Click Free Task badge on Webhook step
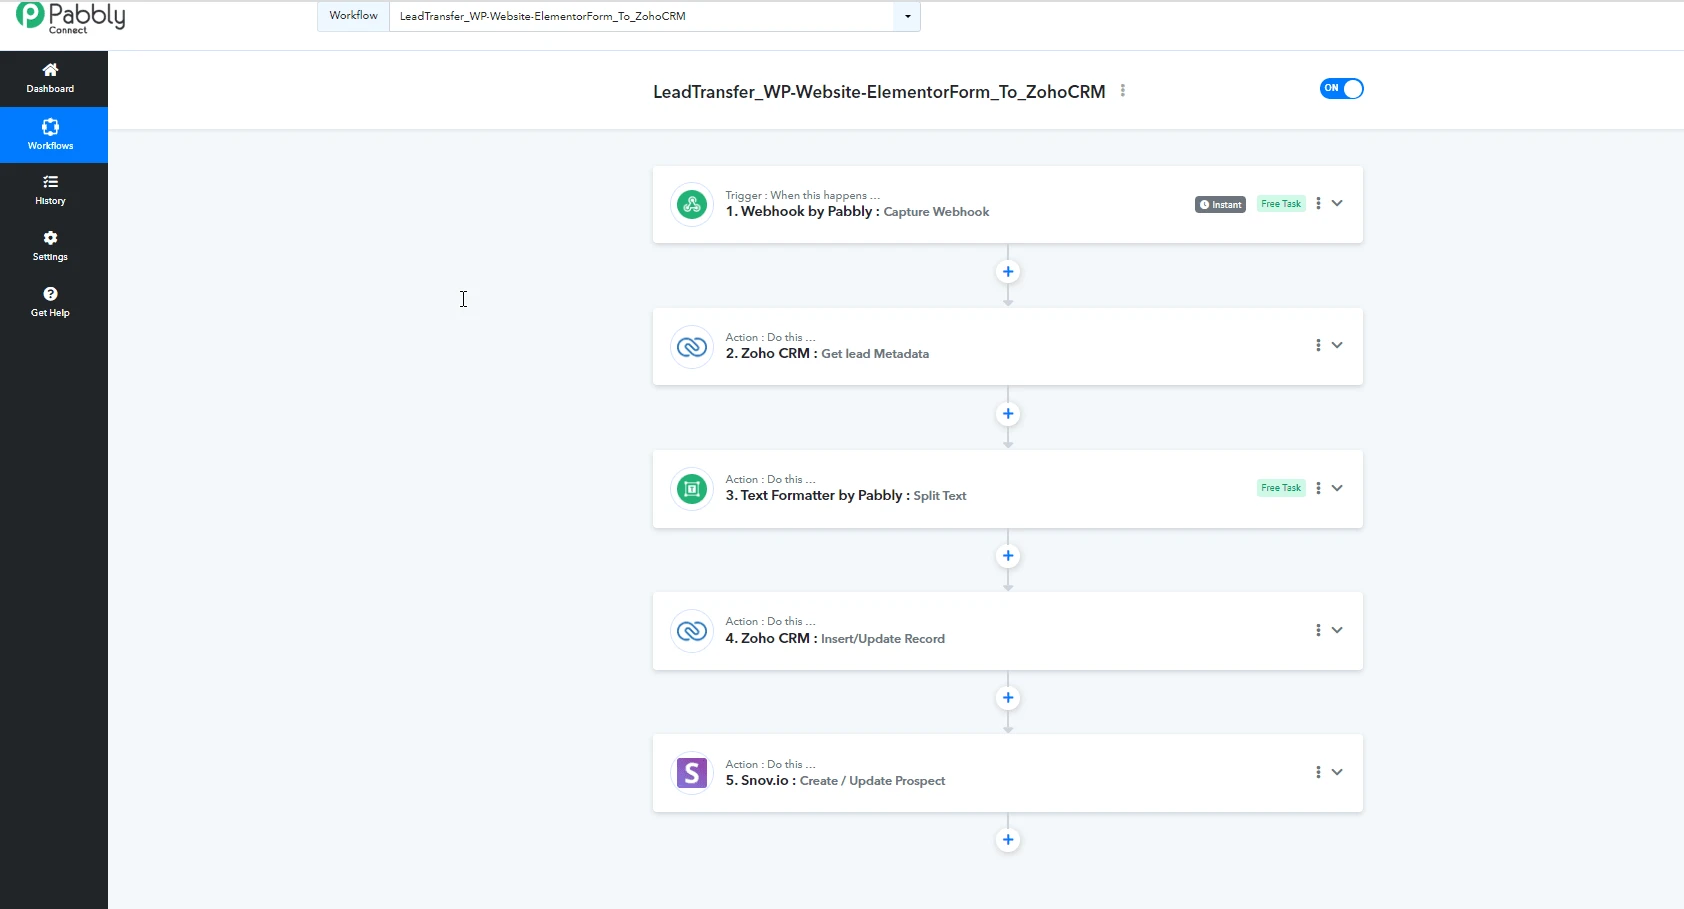 pyautogui.click(x=1281, y=204)
